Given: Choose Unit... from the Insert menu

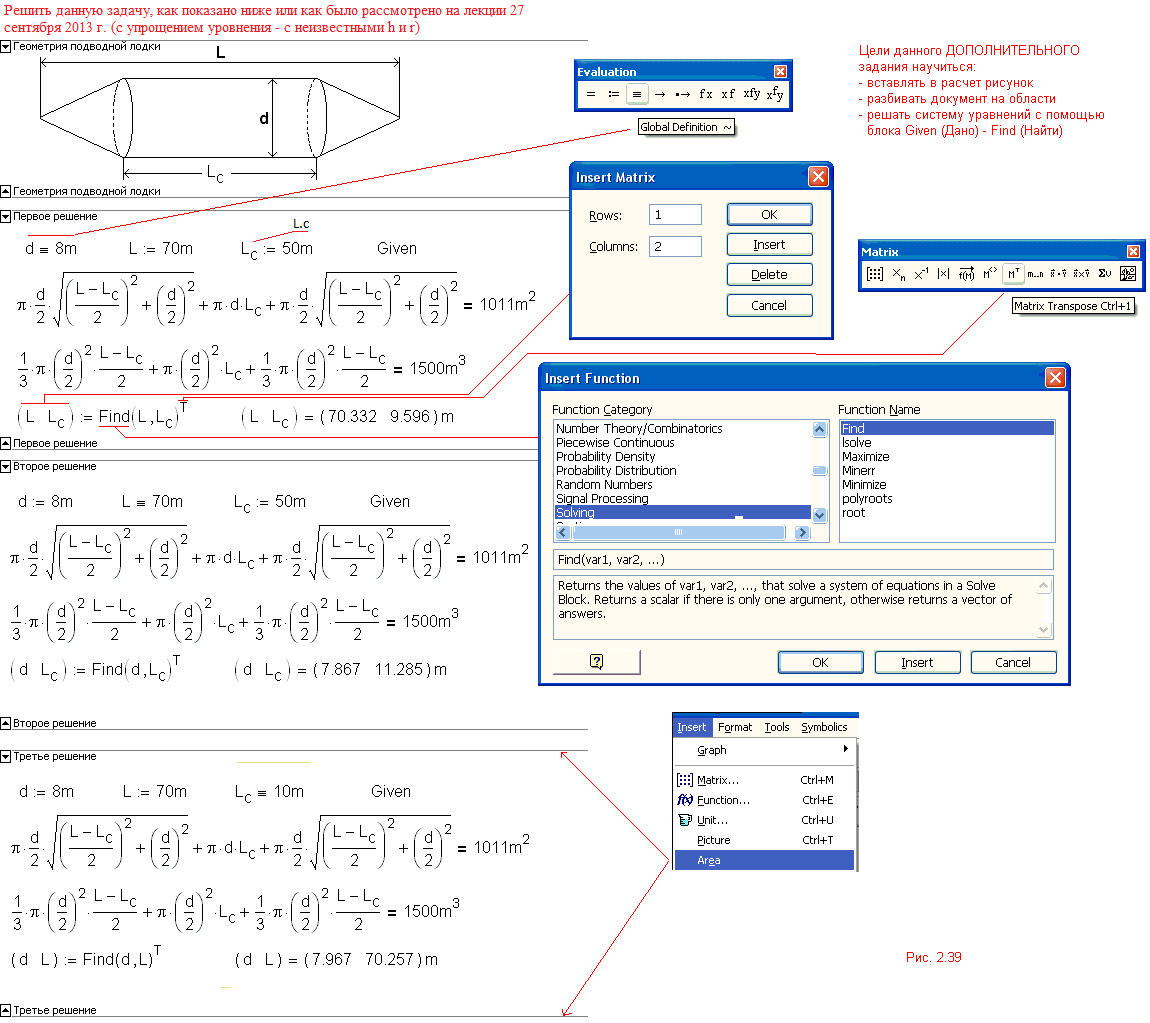Looking at the screenshot, I should tap(763, 820).
